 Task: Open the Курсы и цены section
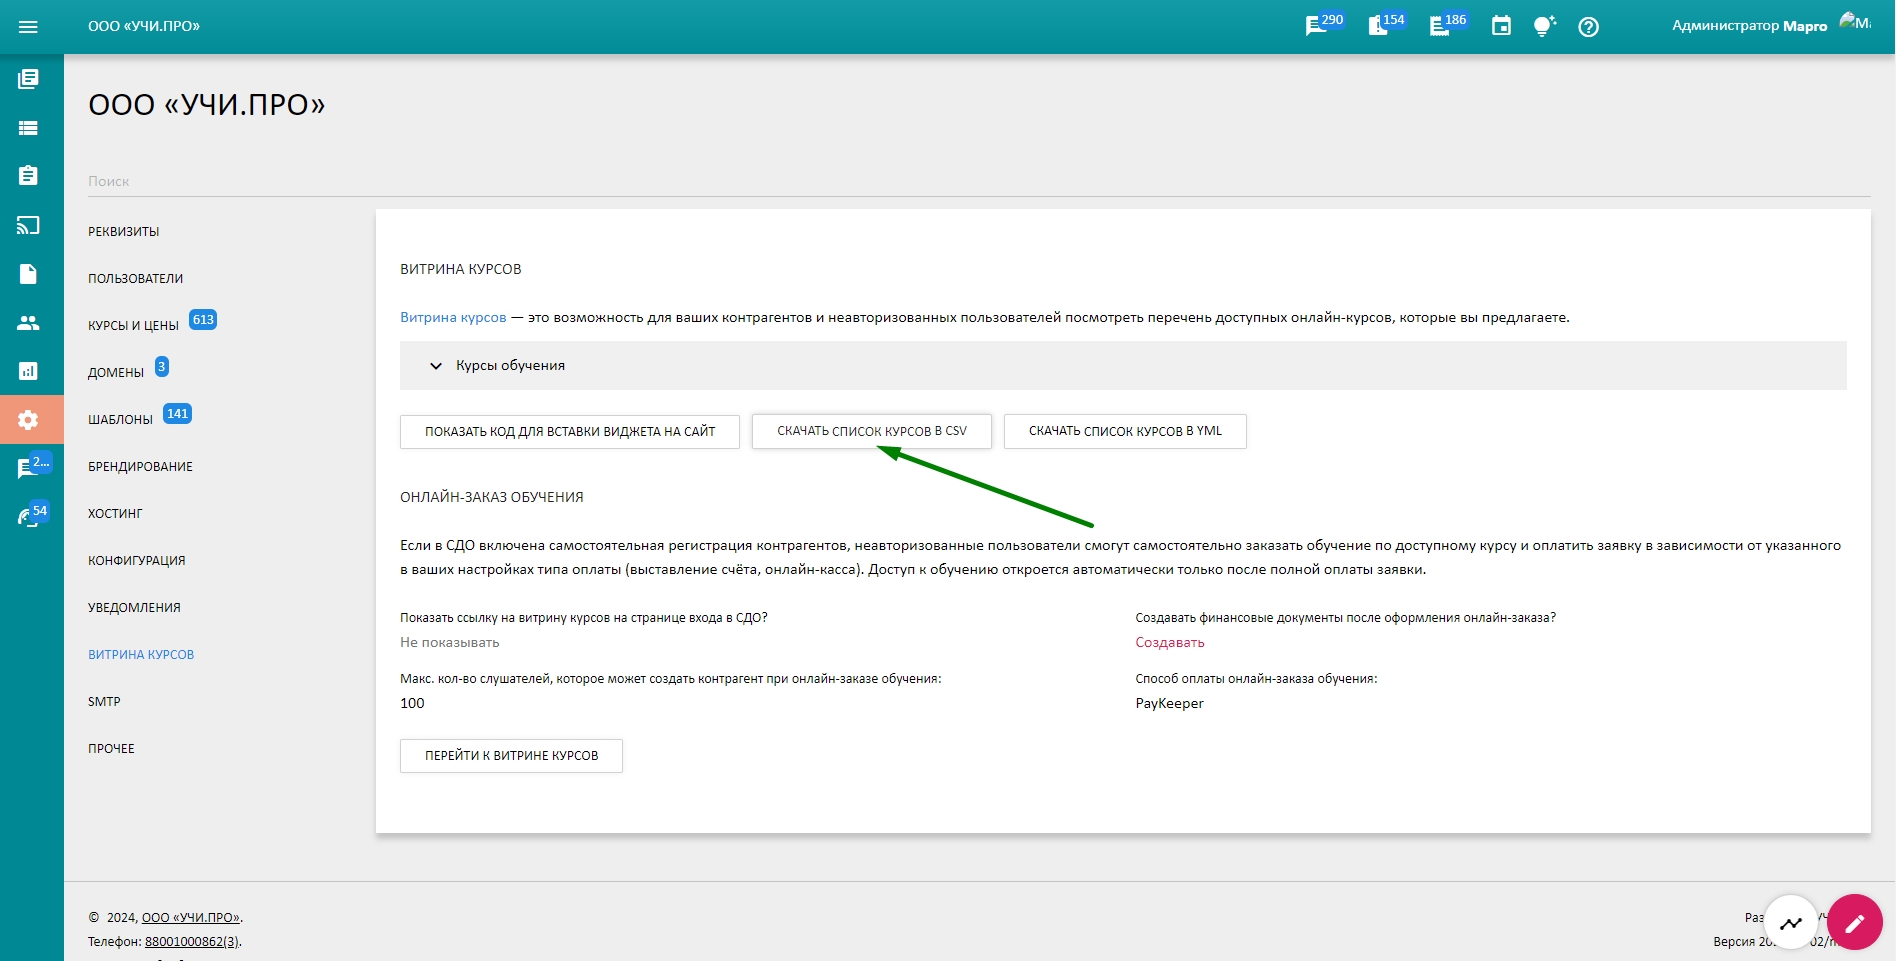(x=134, y=325)
